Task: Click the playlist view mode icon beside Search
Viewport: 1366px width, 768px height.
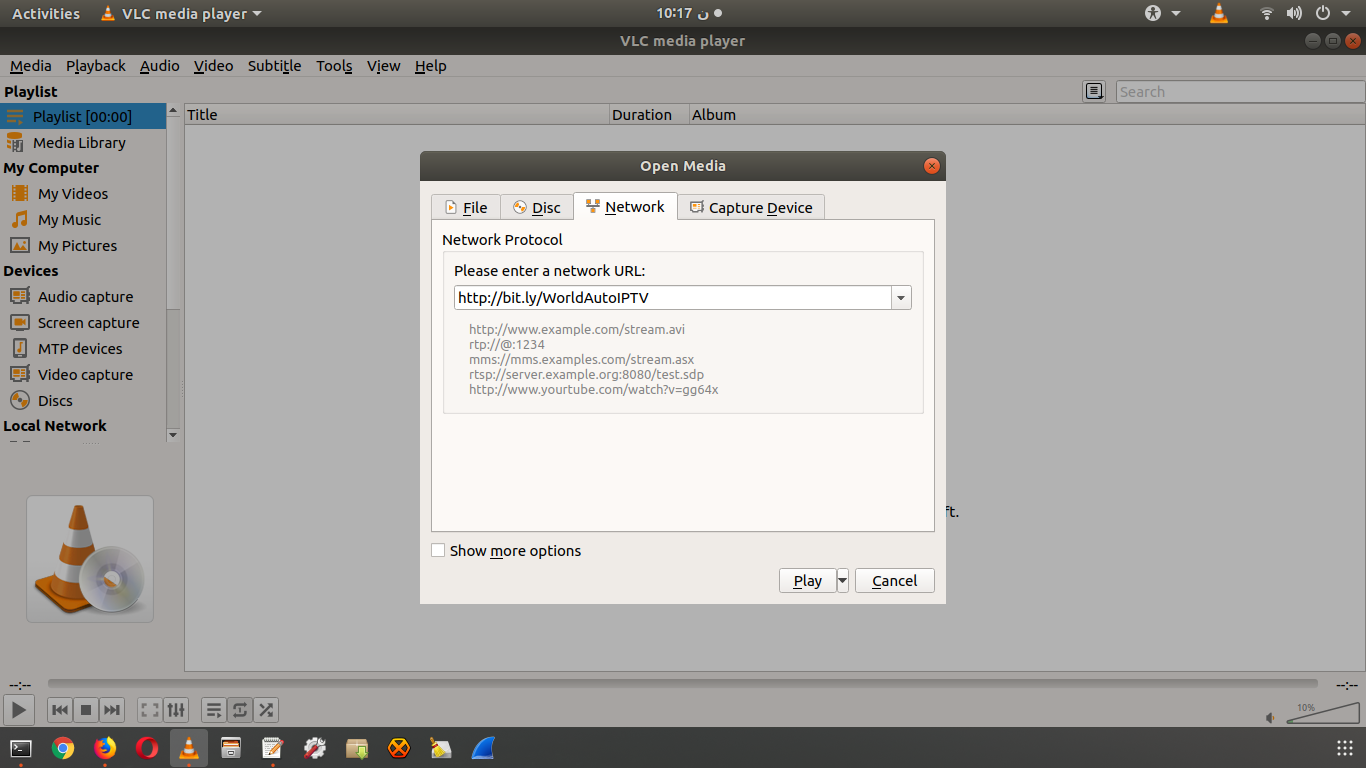Action: (1095, 92)
